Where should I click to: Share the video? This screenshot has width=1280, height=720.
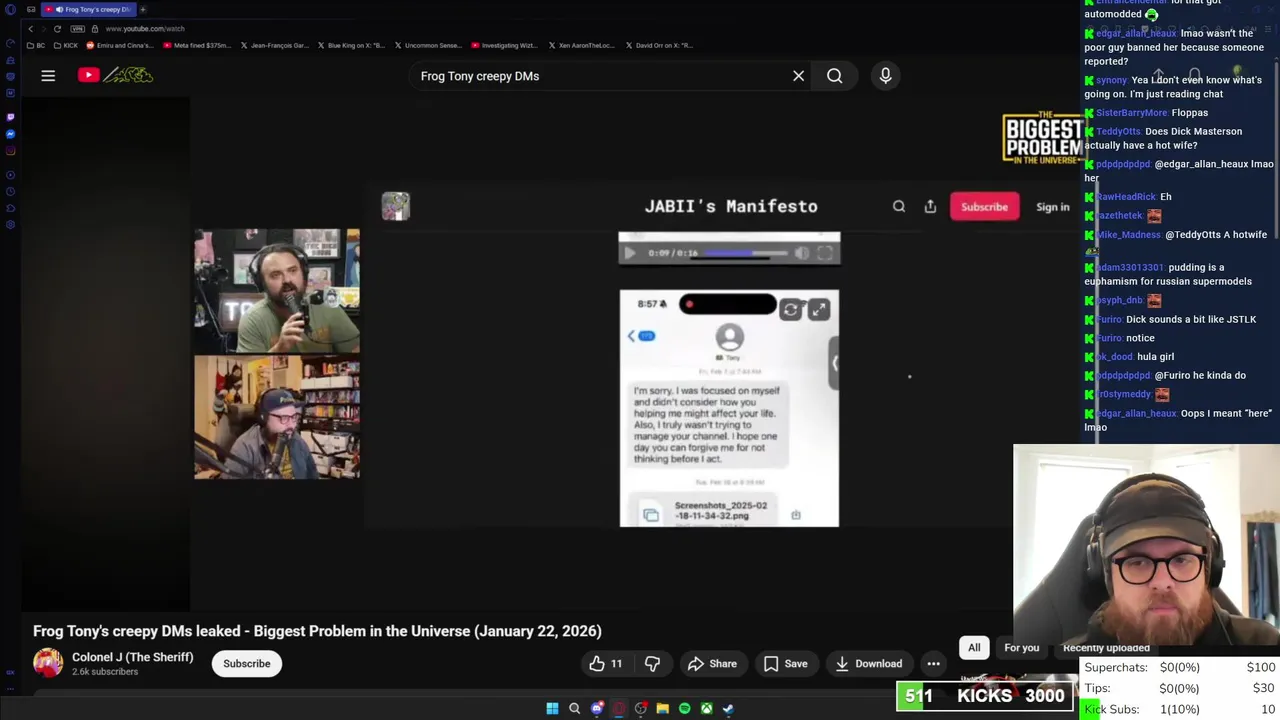pos(712,664)
